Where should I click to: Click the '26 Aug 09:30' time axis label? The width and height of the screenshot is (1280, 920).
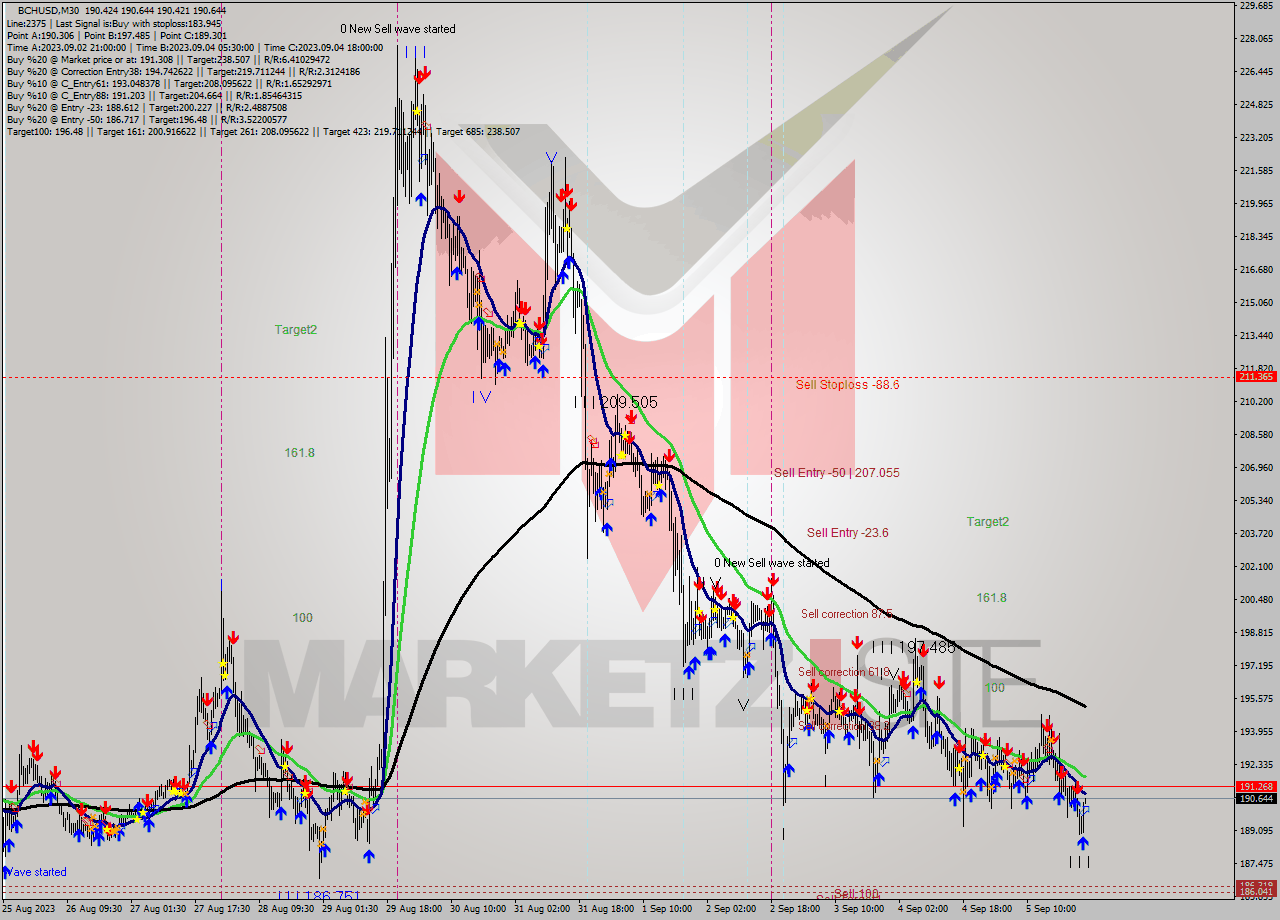[x=96, y=909]
